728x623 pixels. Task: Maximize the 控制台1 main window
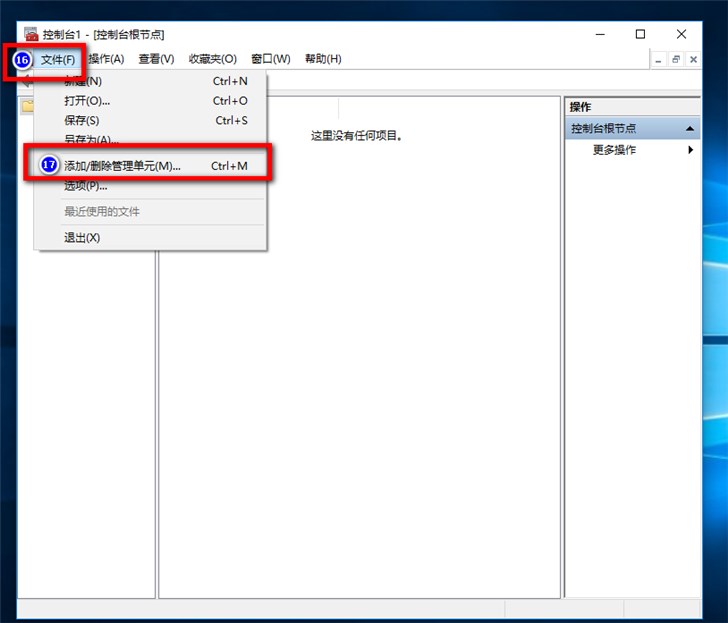coord(640,34)
